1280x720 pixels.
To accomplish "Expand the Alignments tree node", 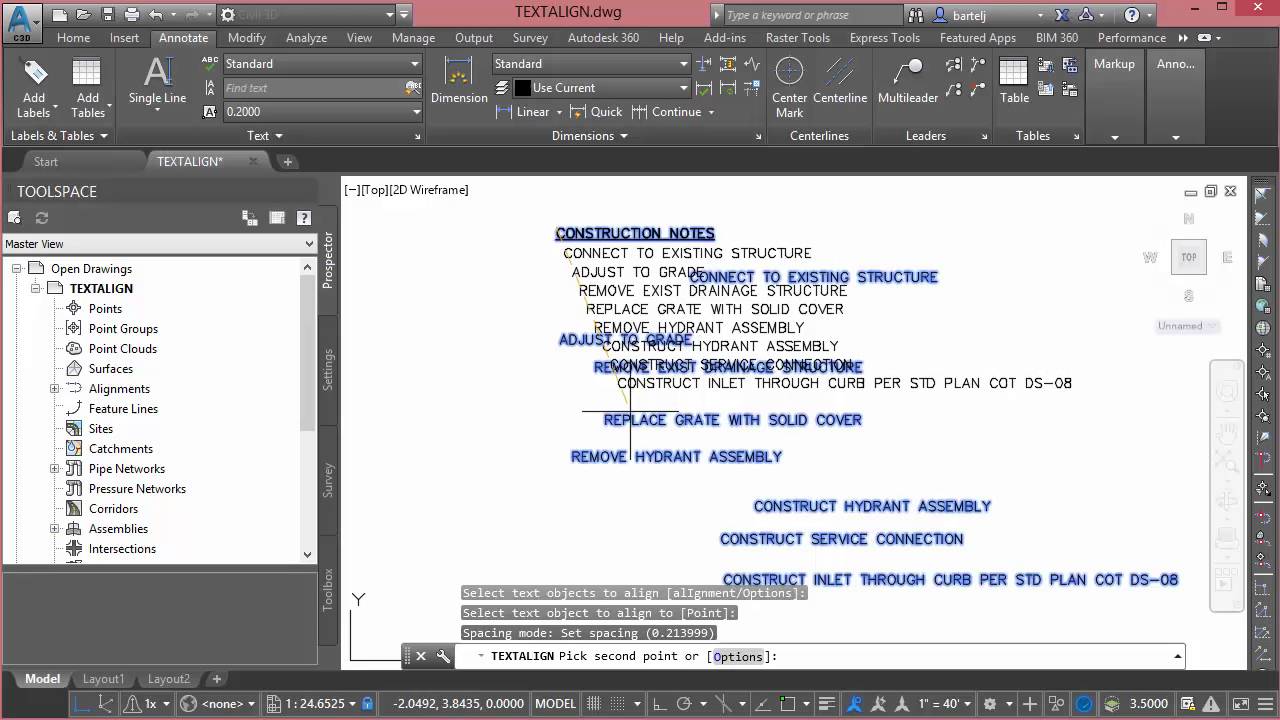I will (55, 388).
